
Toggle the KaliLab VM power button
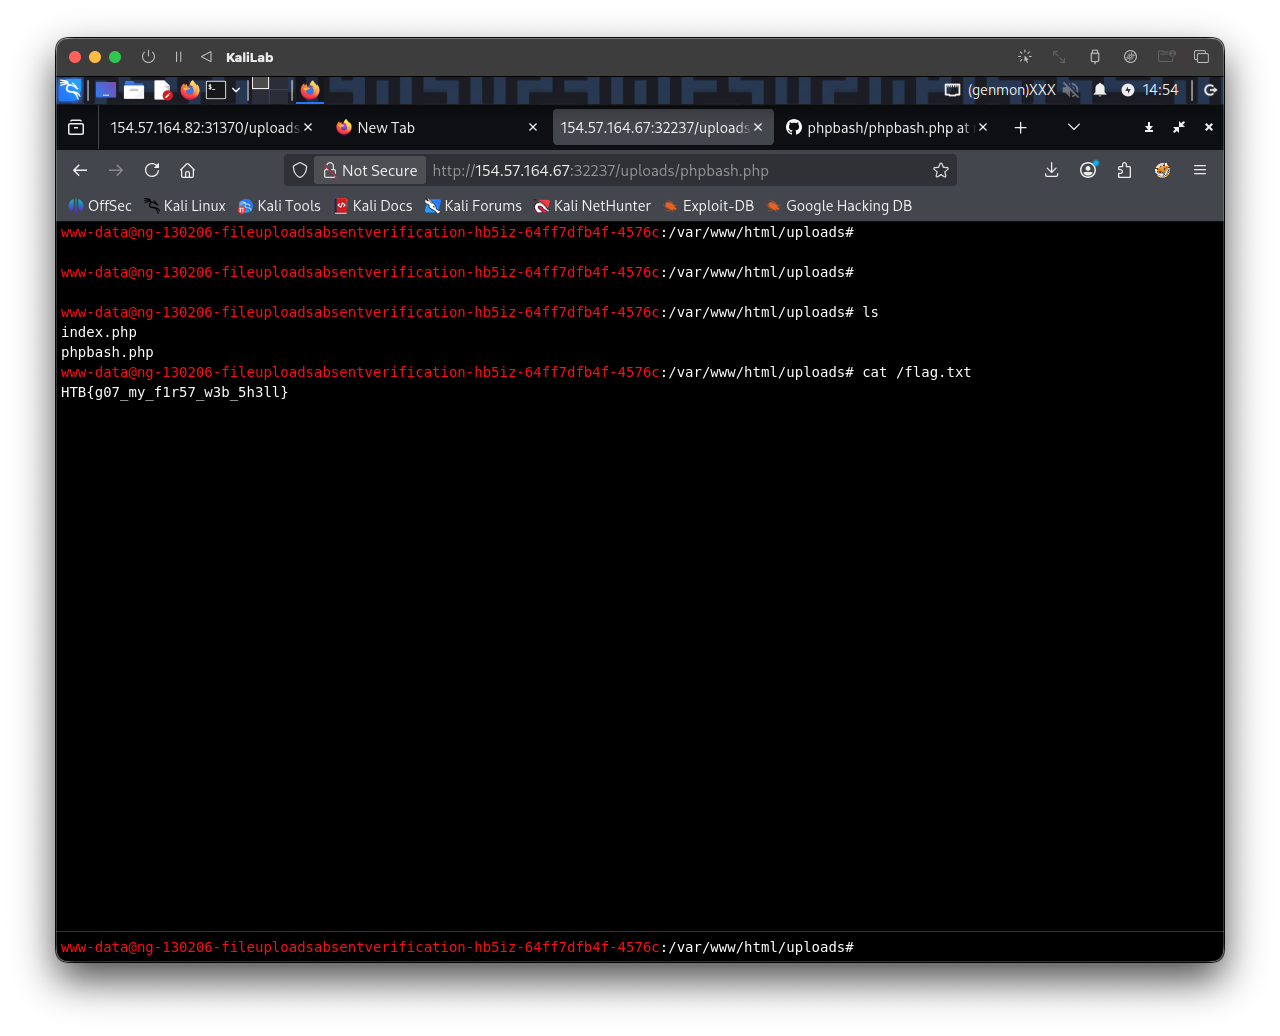tap(148, 57)
